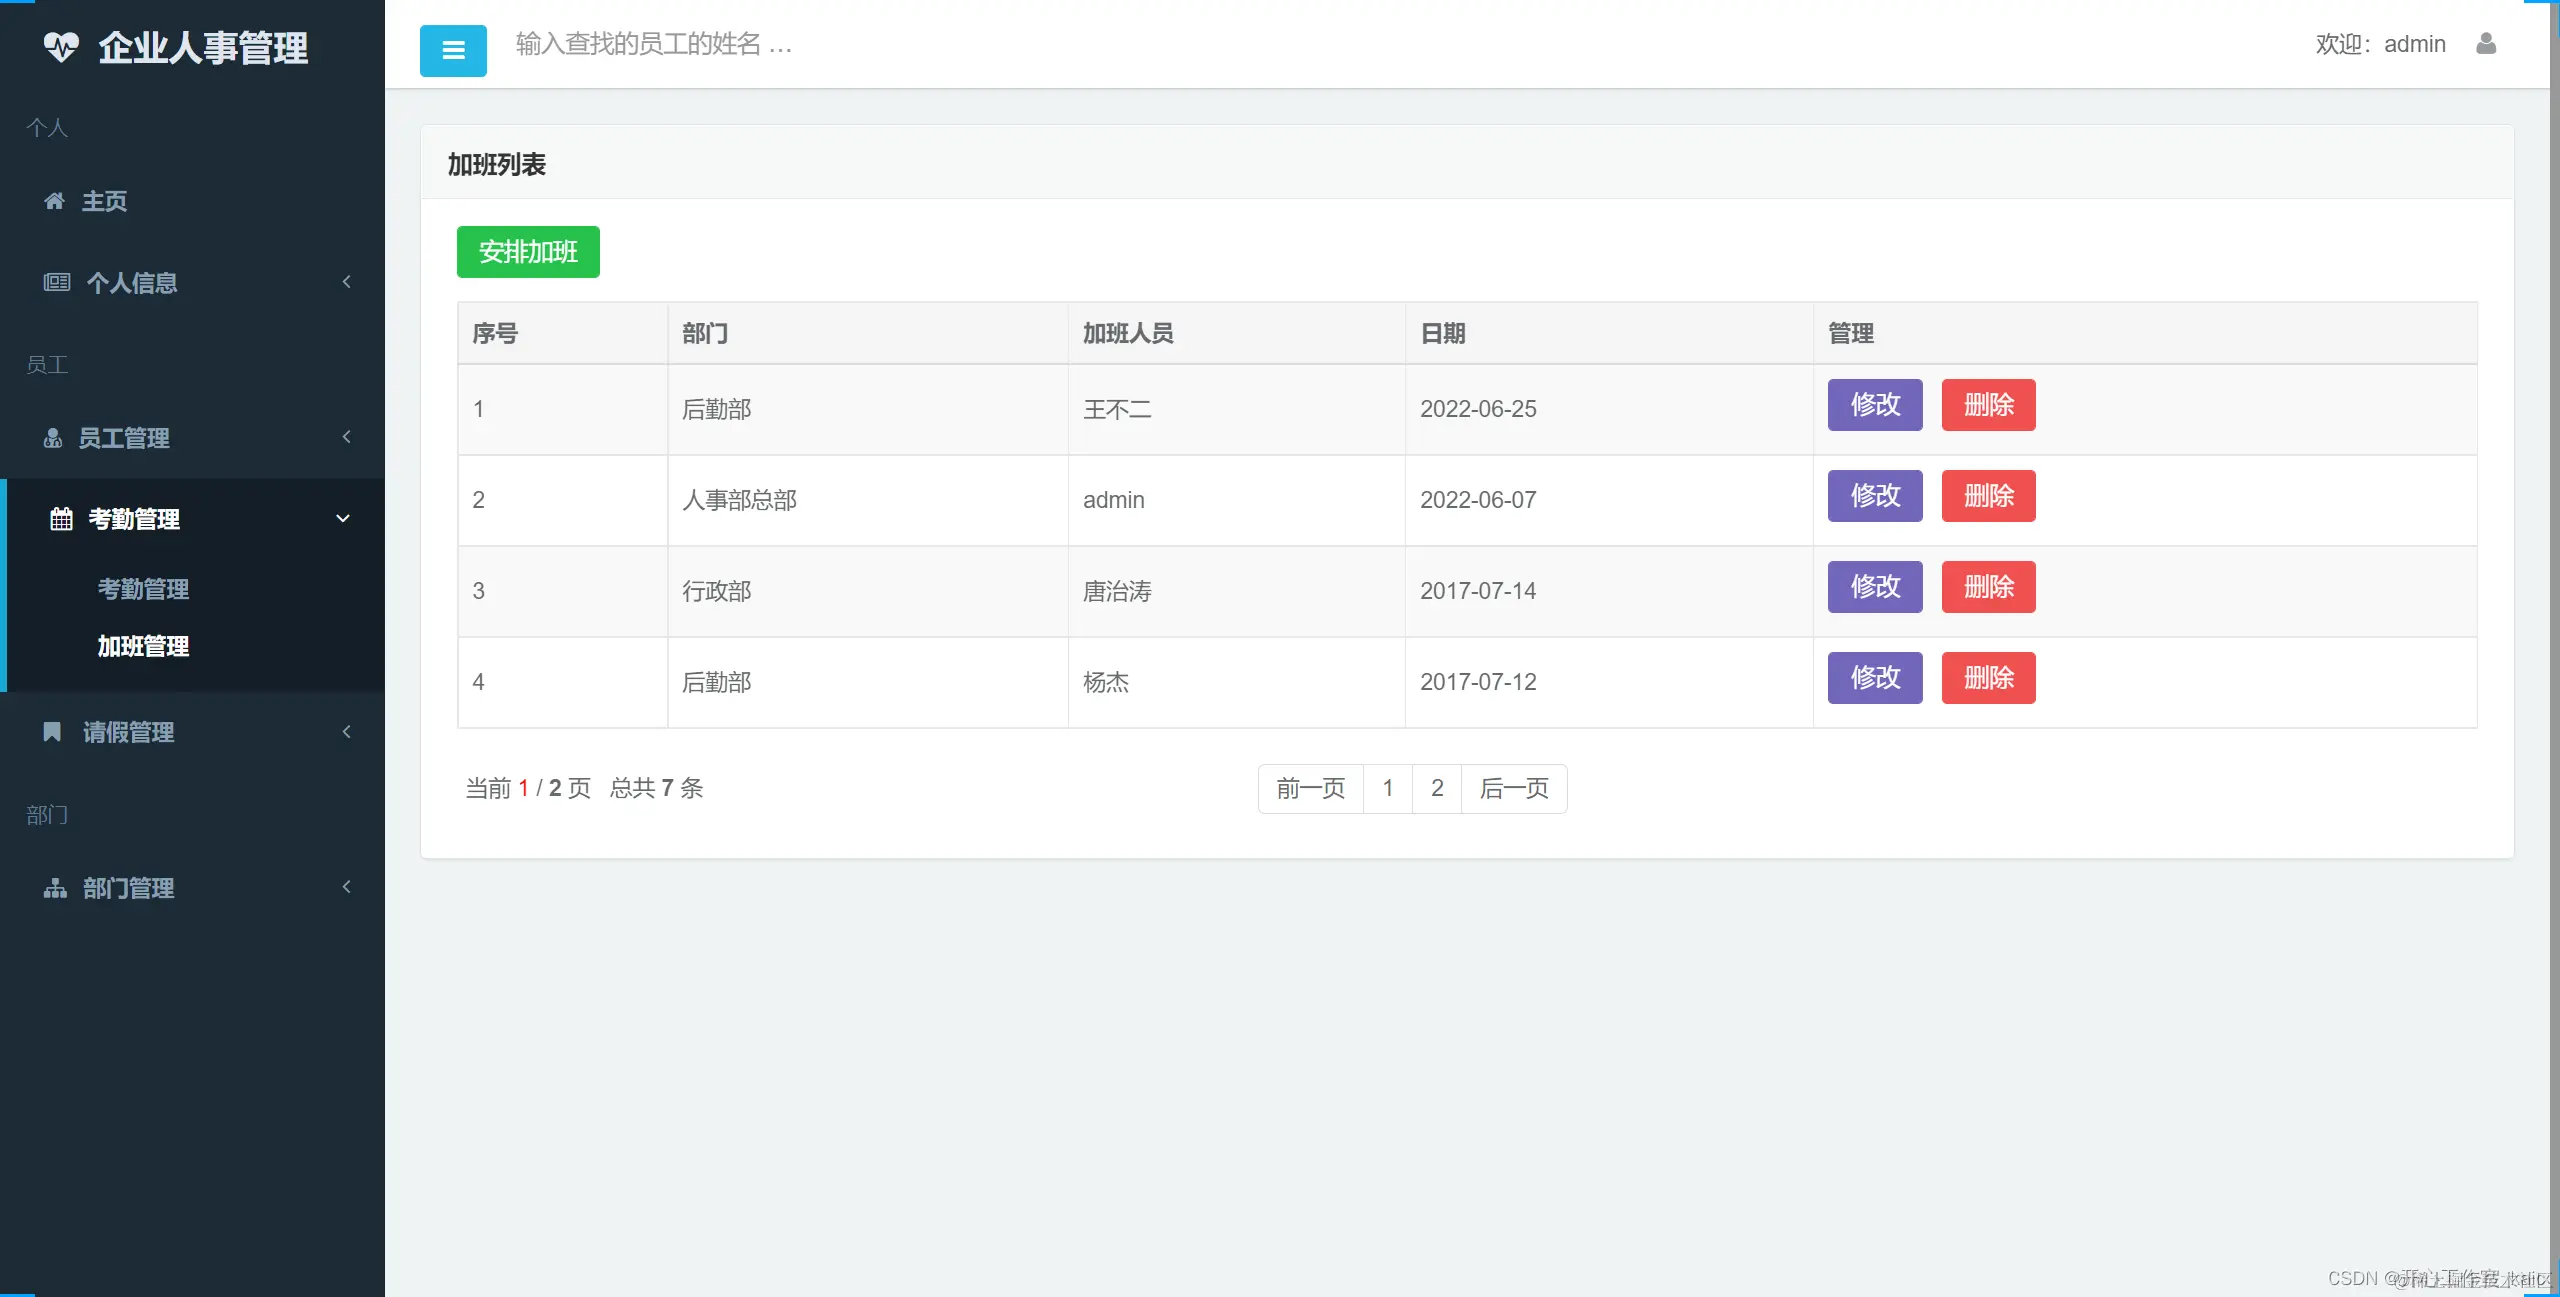Click the green 安排加班 button
Screen dimensions: 2560x1297
(528, 252)
